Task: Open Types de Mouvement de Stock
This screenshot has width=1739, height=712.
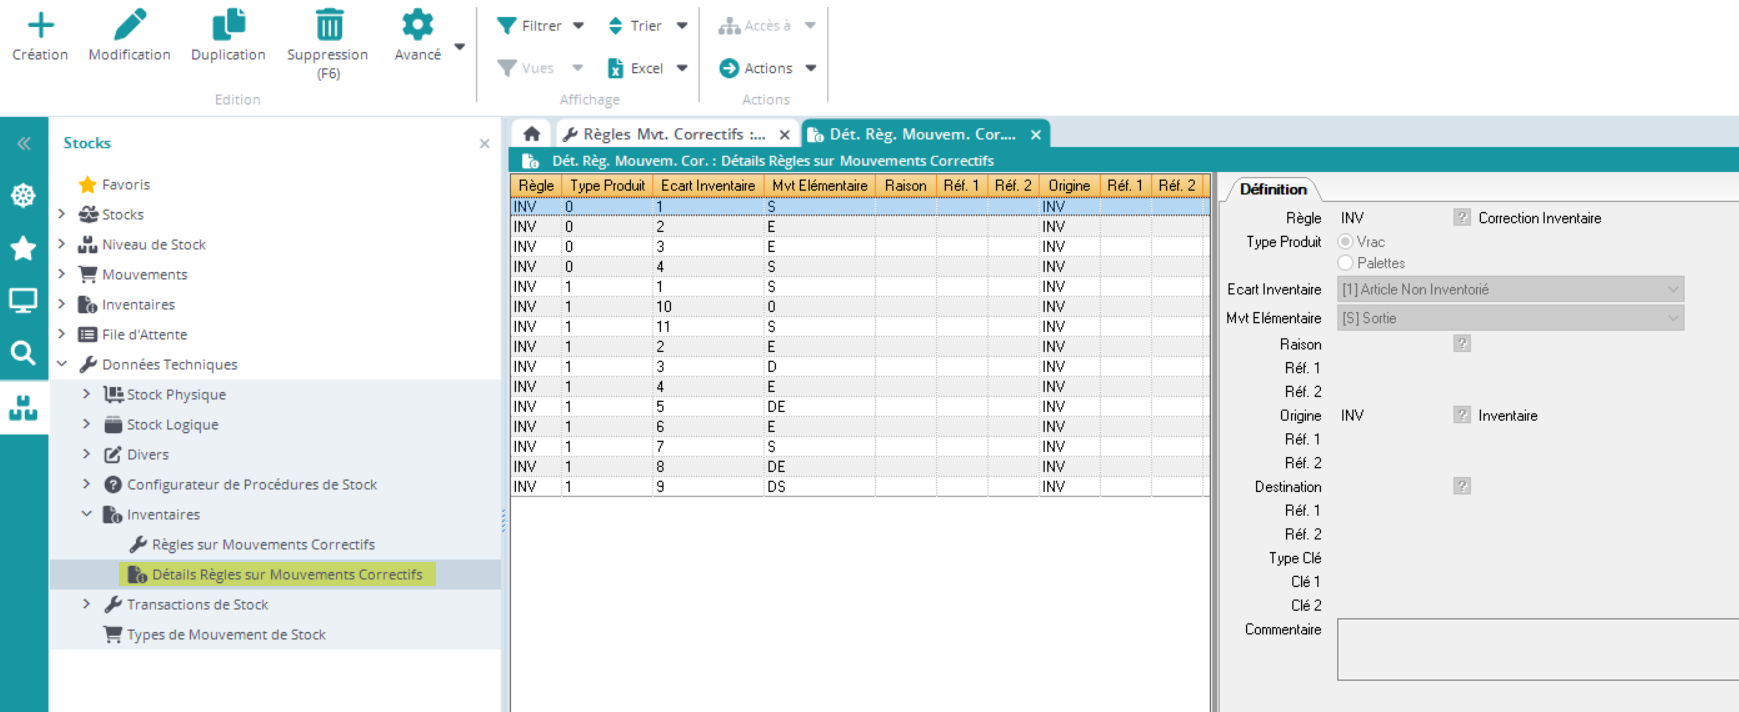Action: tap(226, 634)
